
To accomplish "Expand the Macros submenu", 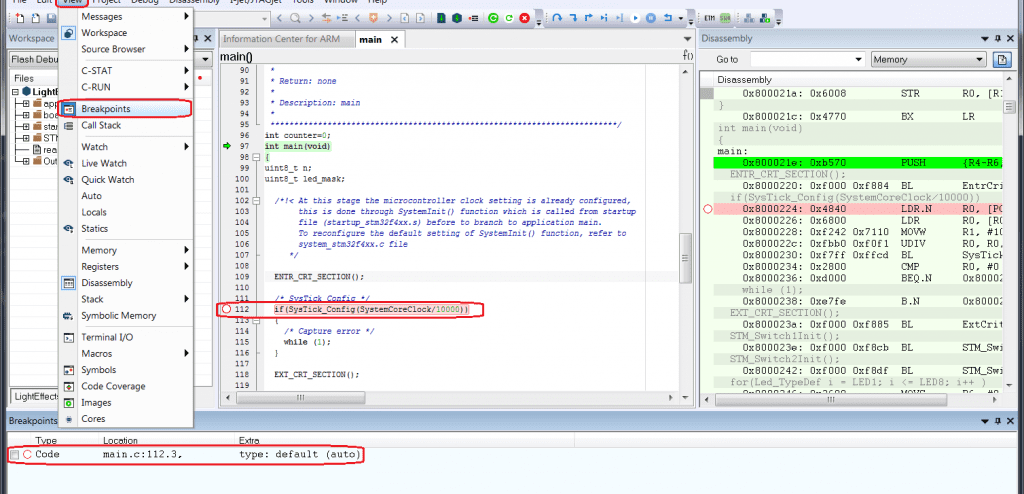I will [125, 354].
